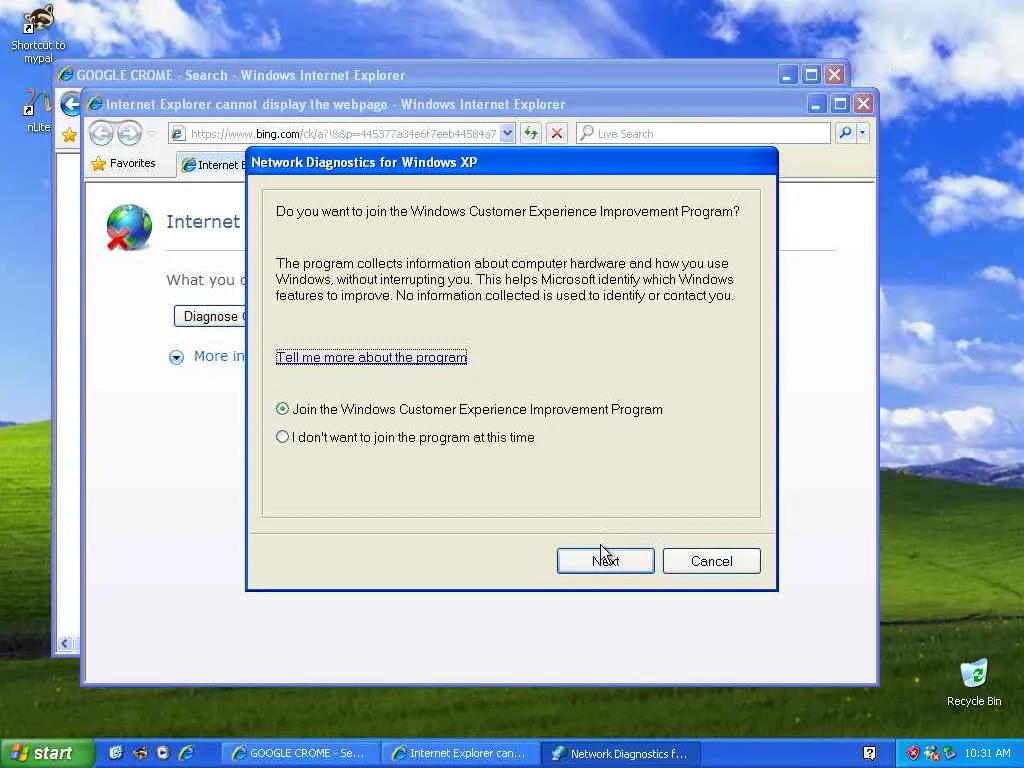
Task: Run search with the magnifier button
Action: [x=845, y=133]
